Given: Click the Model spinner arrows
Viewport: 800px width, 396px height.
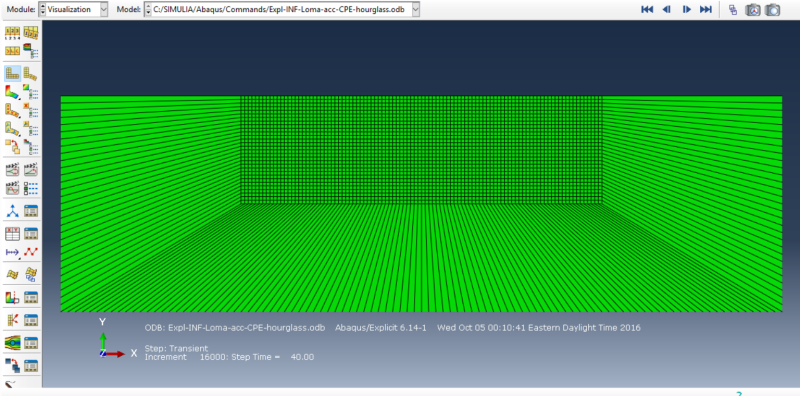Looking at the screenshot, I should click(x=148, y=9).
